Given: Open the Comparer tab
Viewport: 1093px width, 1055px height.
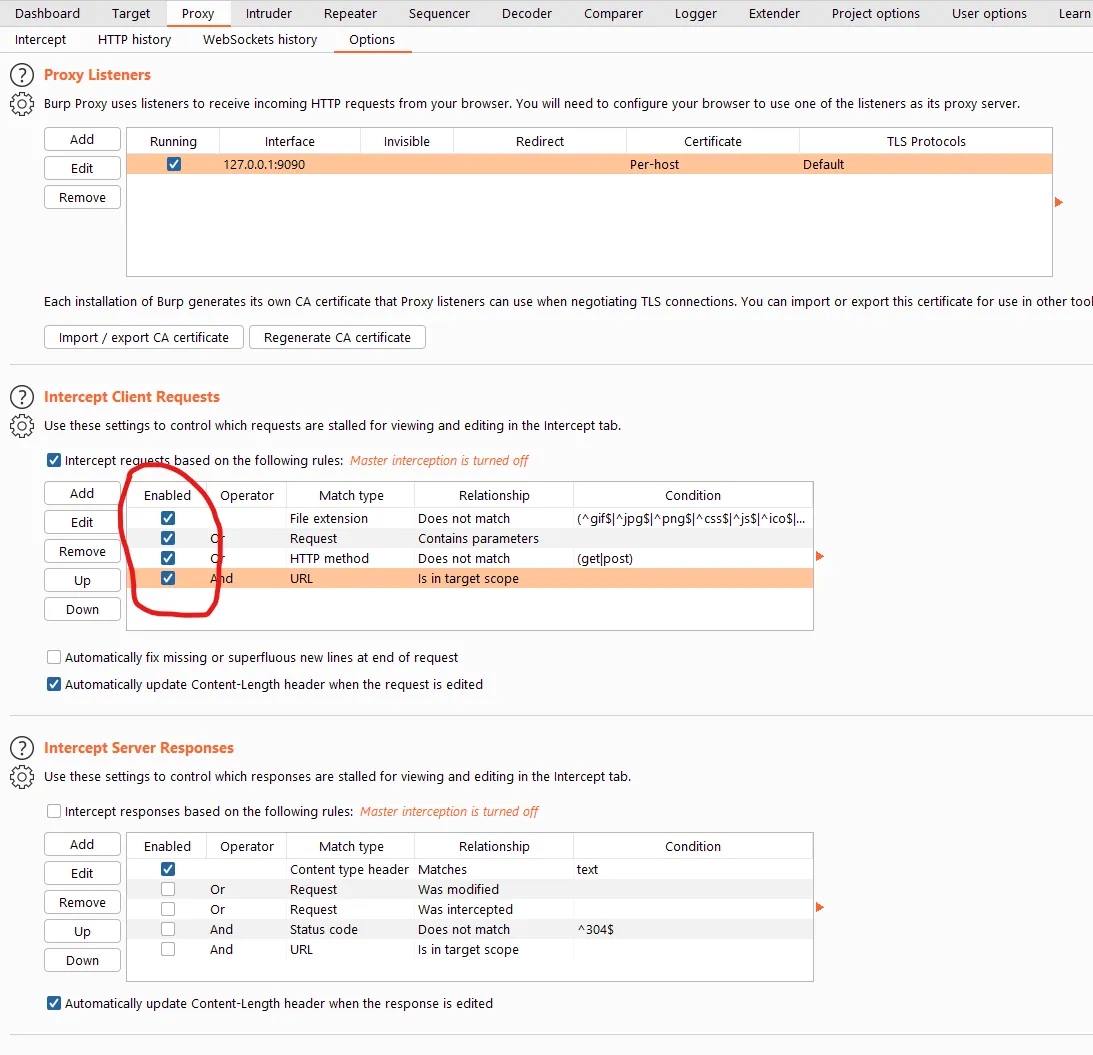Looking at the screenshot, I should 613,13.
